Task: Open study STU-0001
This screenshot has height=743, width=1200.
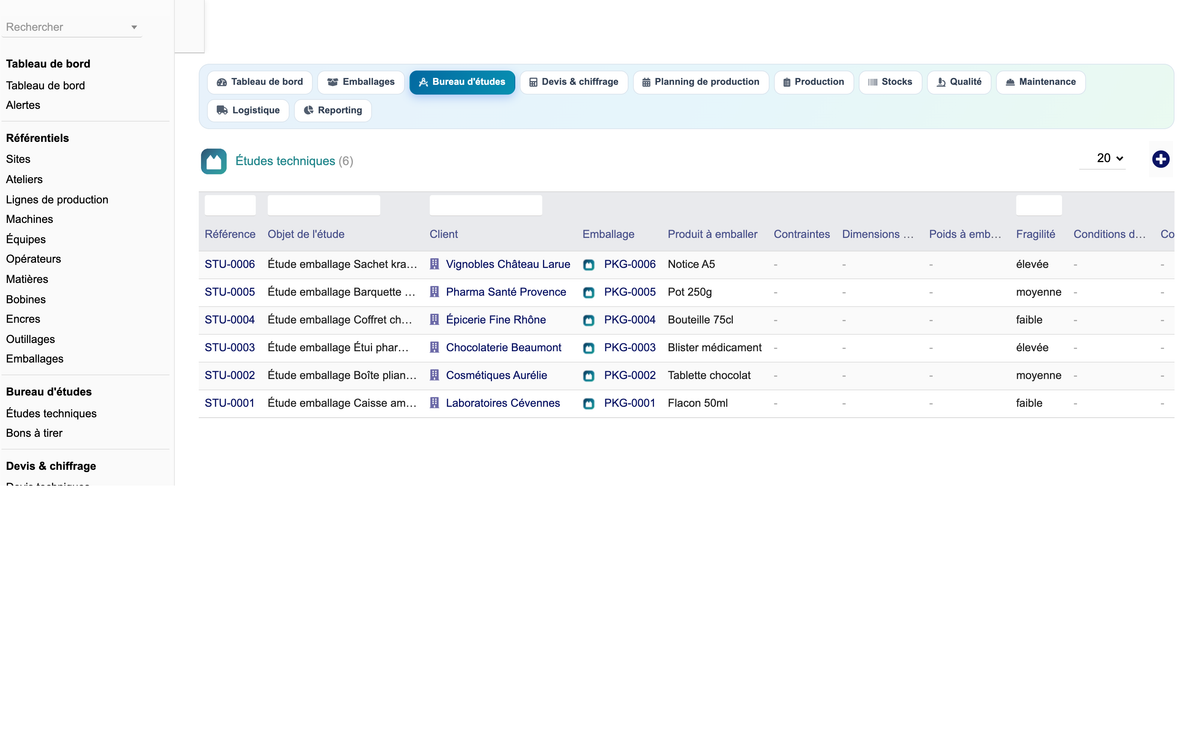Action: (230, 403)
